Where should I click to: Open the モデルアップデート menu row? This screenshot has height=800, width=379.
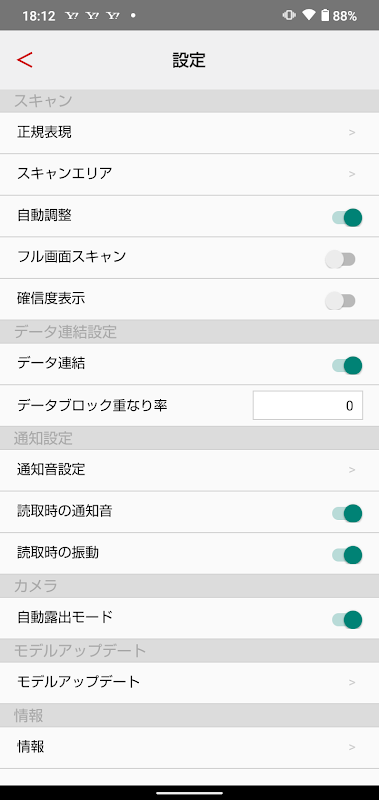coord(189,682)
